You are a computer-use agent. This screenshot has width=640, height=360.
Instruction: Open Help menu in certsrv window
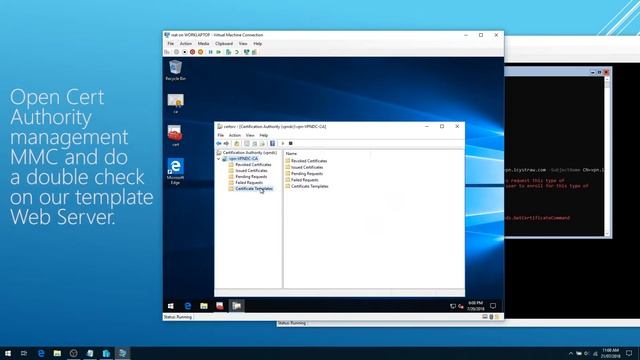click(264, 135)
